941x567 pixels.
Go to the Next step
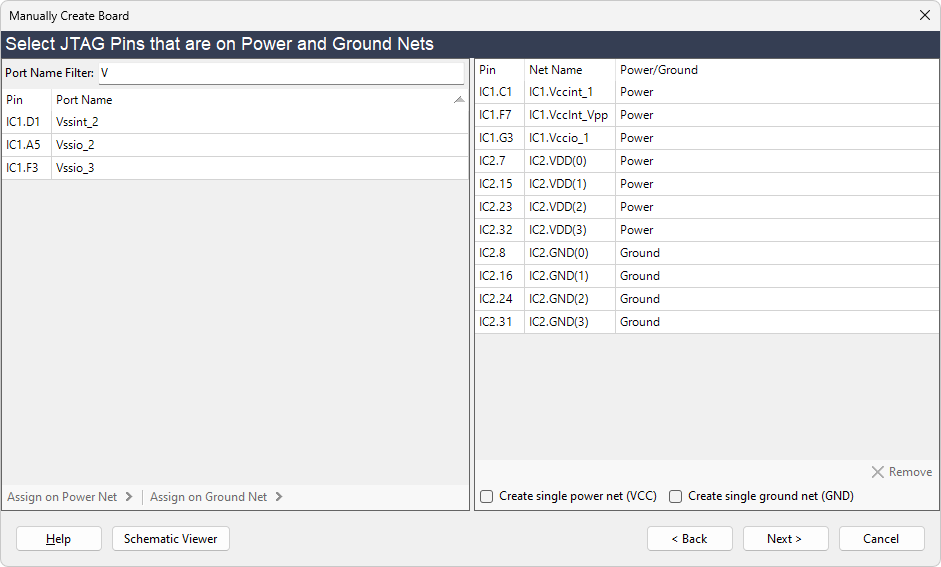click(785, 539)
